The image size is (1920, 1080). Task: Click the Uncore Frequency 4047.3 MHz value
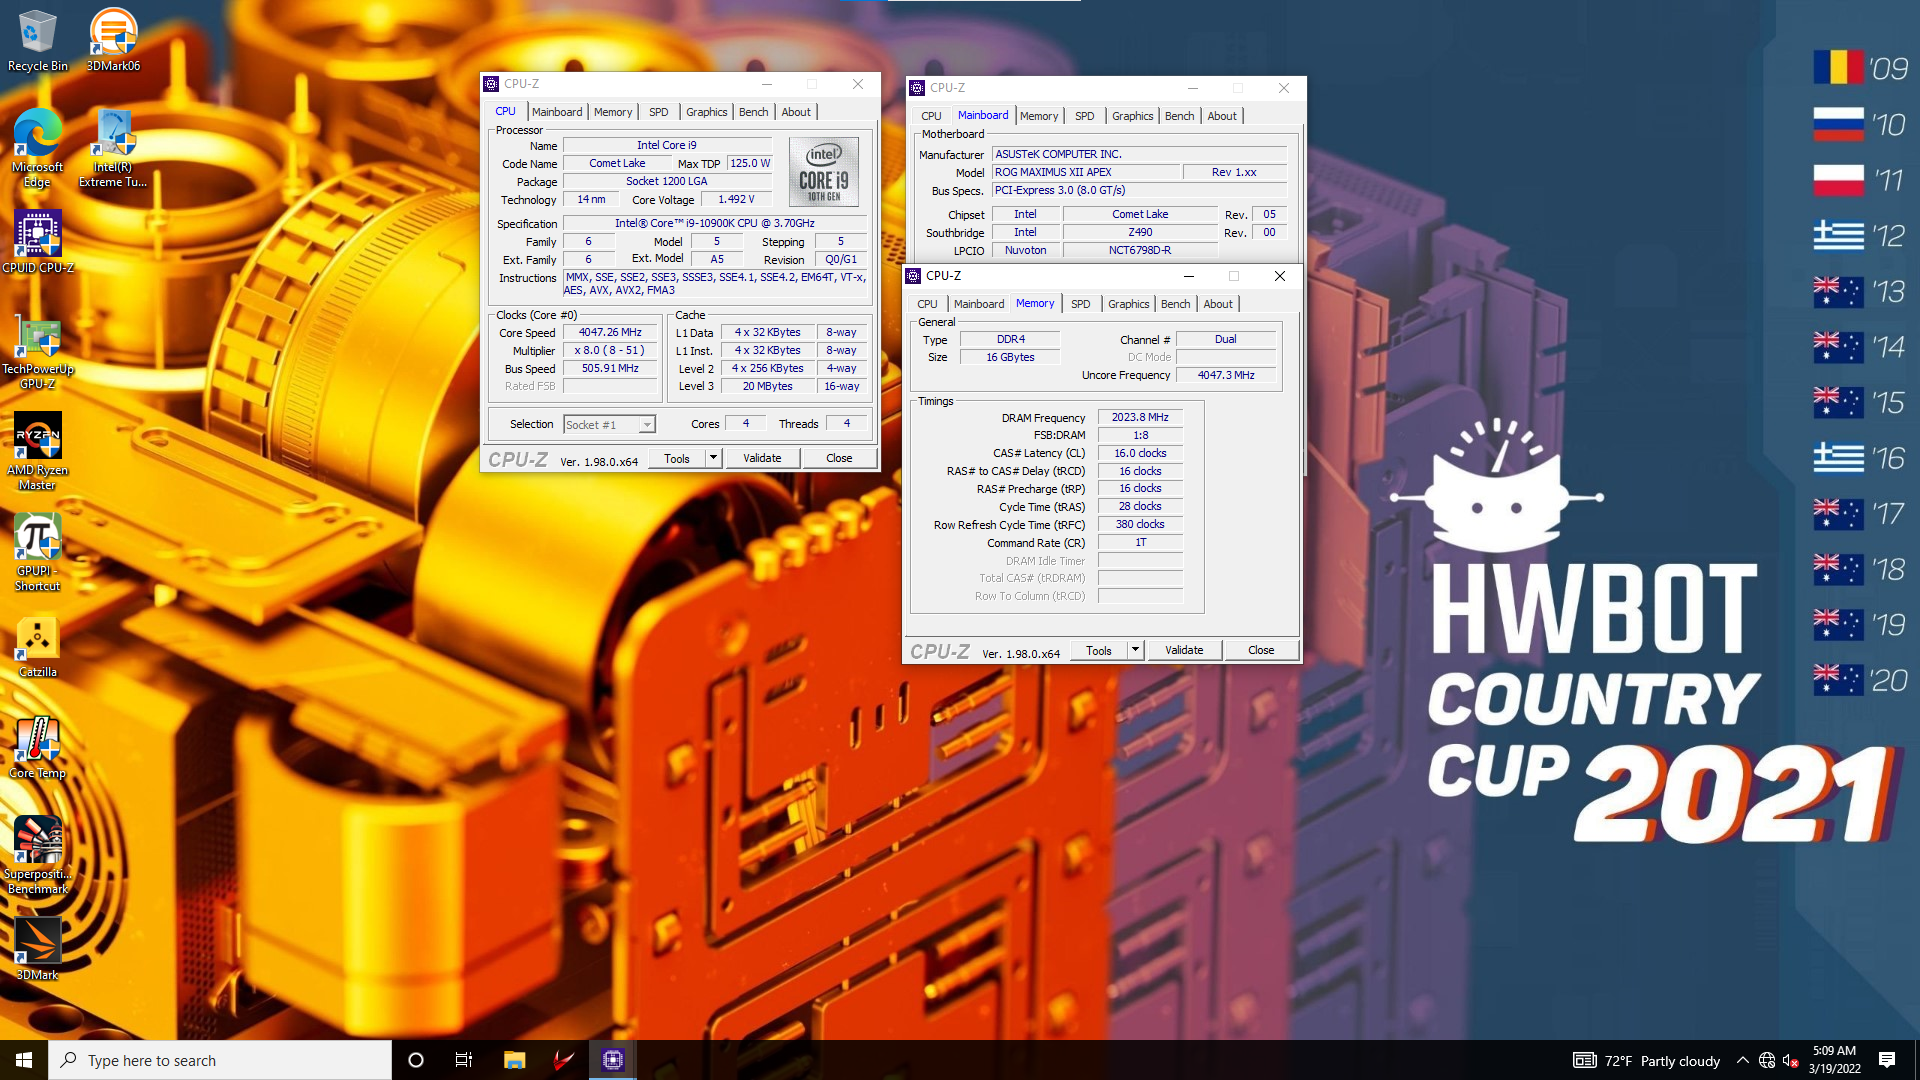click(1226, 376)
